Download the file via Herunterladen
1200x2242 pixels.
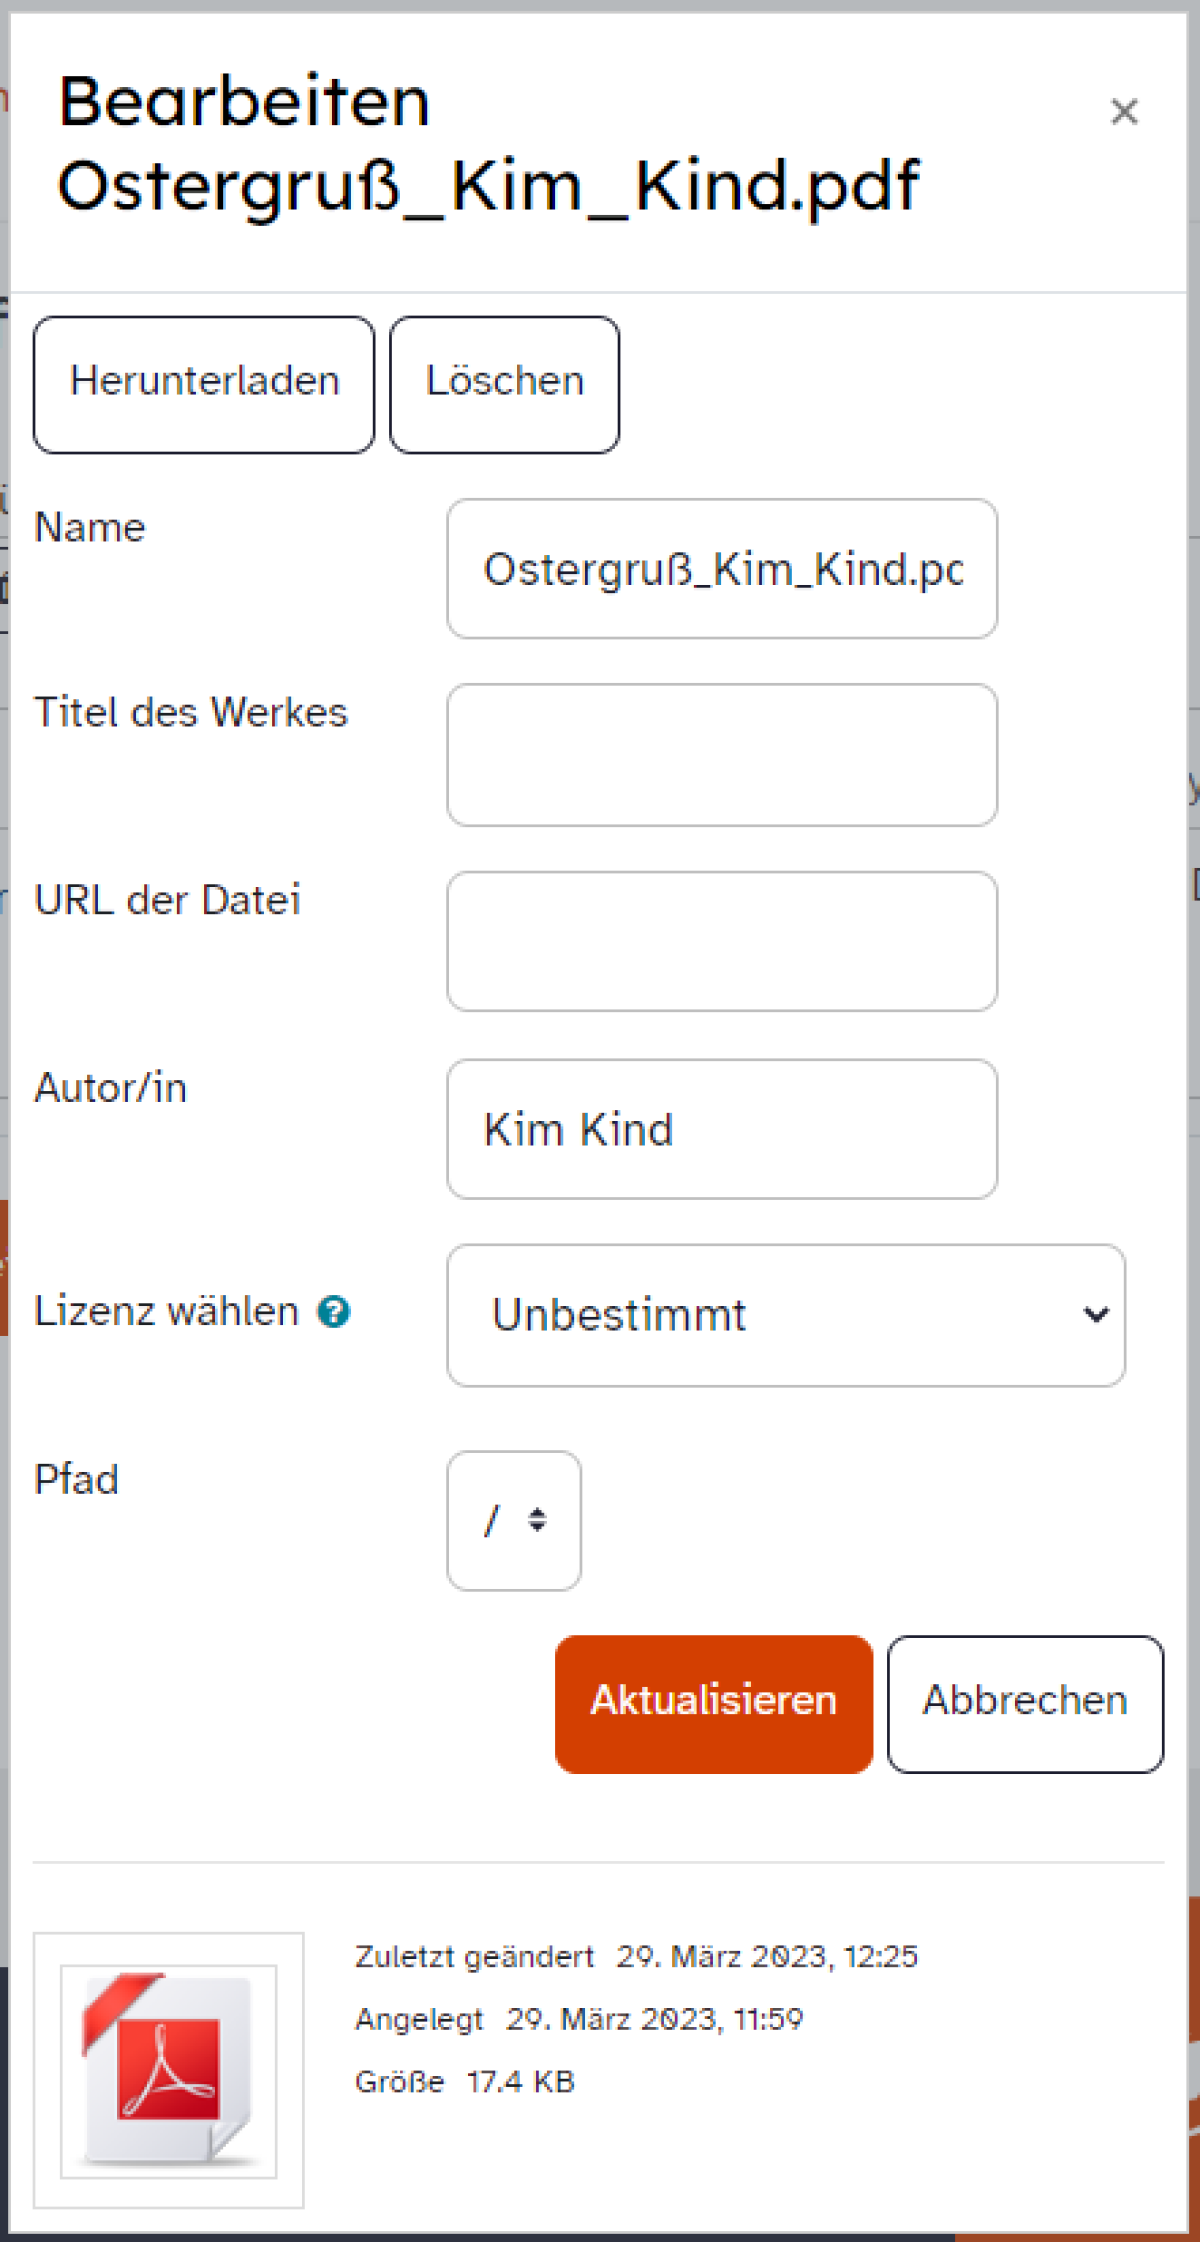pos(204,384)
